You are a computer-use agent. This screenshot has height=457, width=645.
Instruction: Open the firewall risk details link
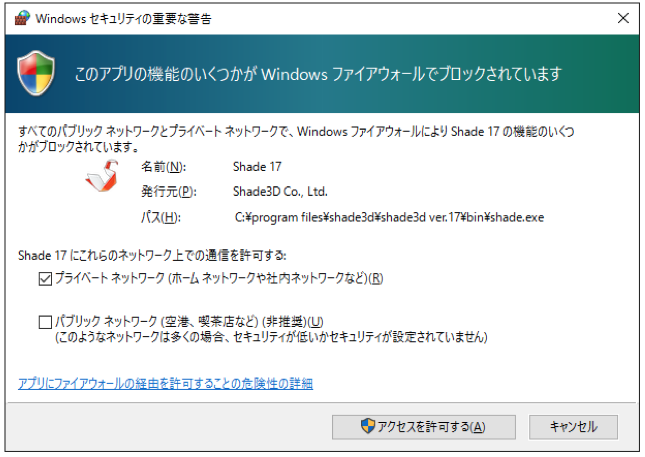(x=165, y=384)
